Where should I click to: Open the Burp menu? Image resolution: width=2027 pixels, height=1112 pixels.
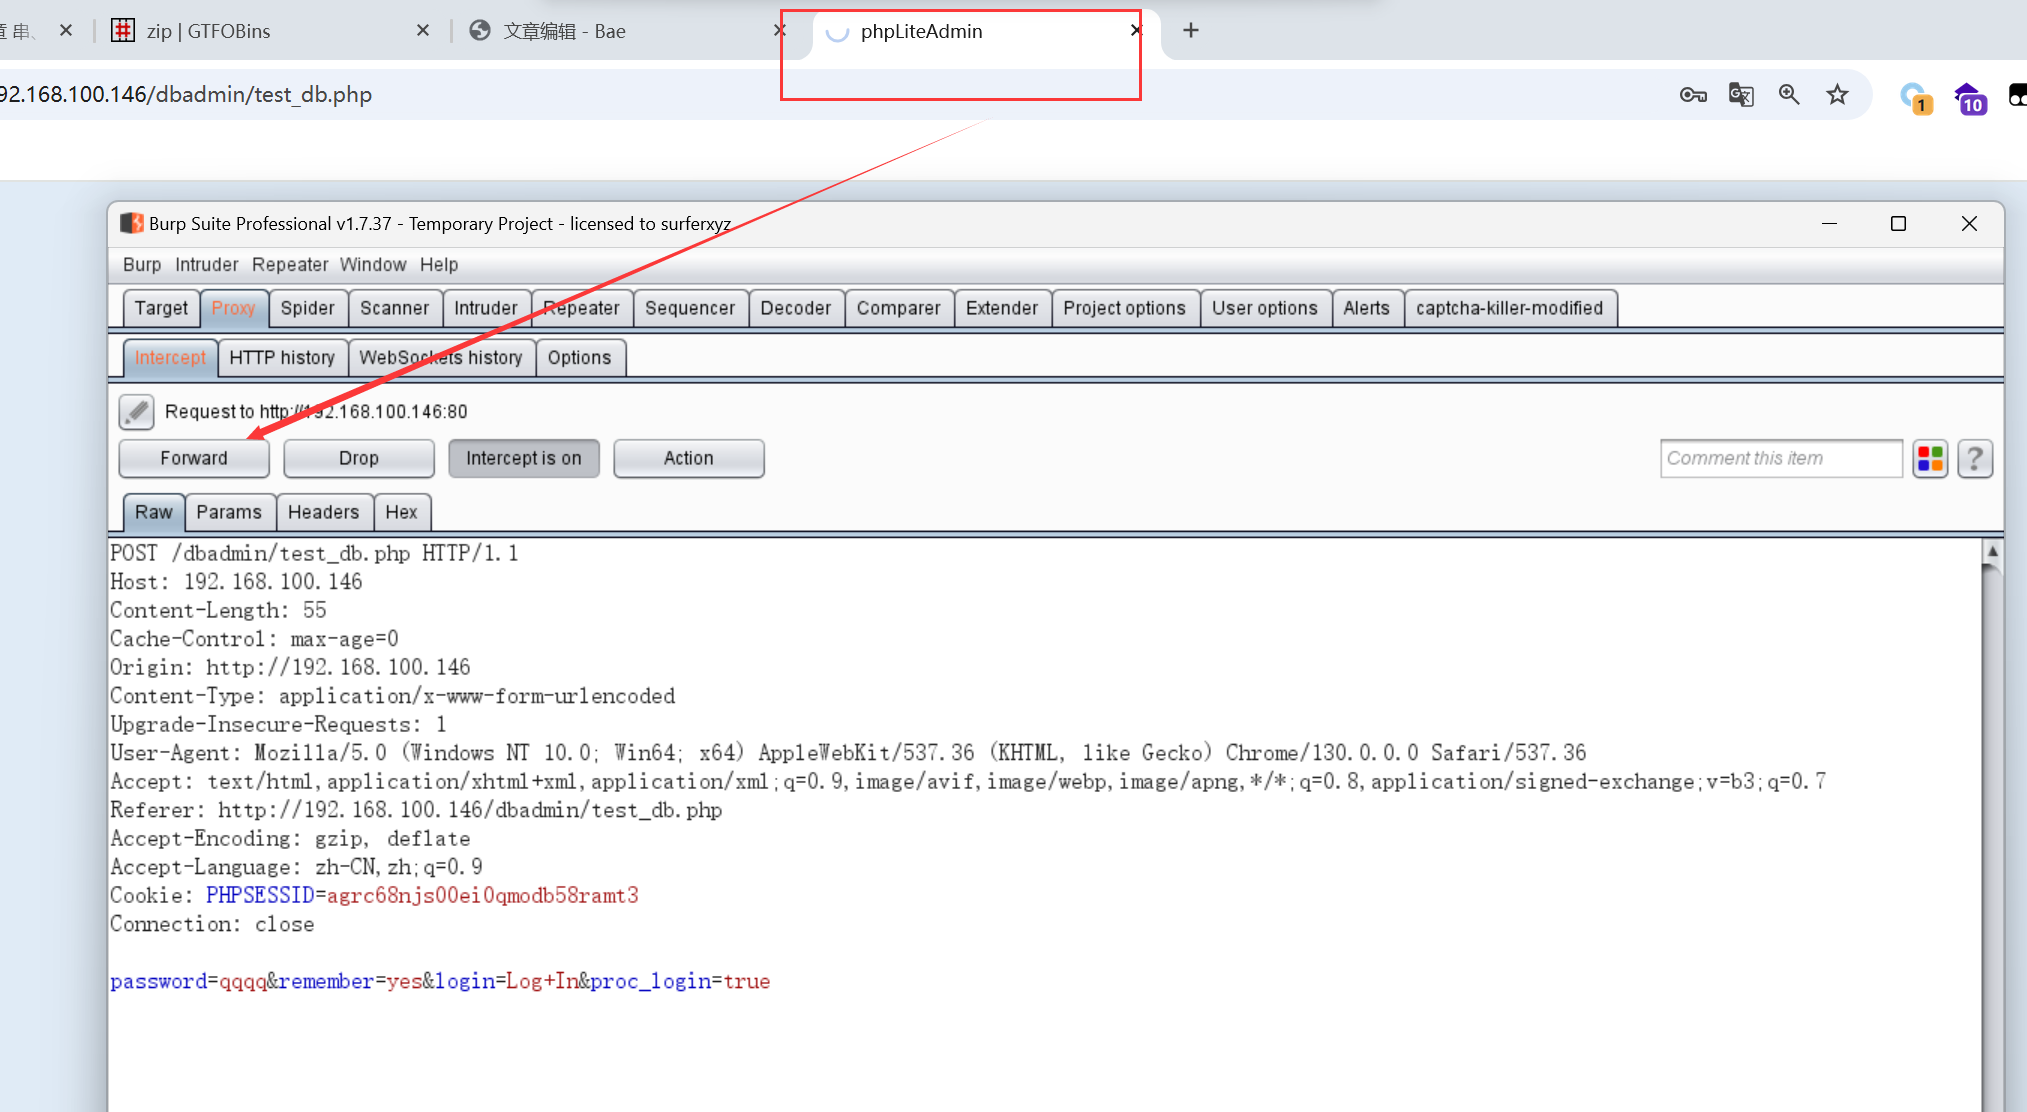[x=142, y=264]
